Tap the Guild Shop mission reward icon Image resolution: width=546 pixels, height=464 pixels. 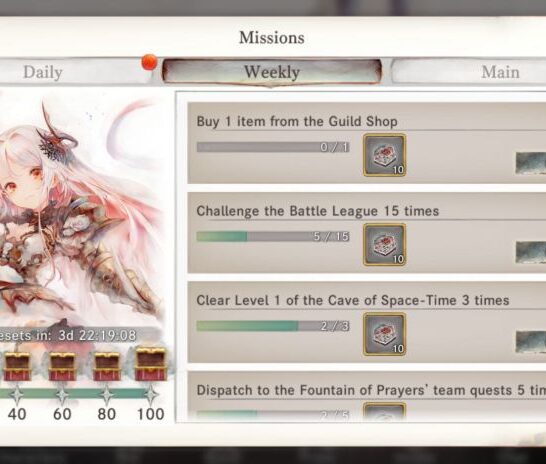tap(384, 155)
